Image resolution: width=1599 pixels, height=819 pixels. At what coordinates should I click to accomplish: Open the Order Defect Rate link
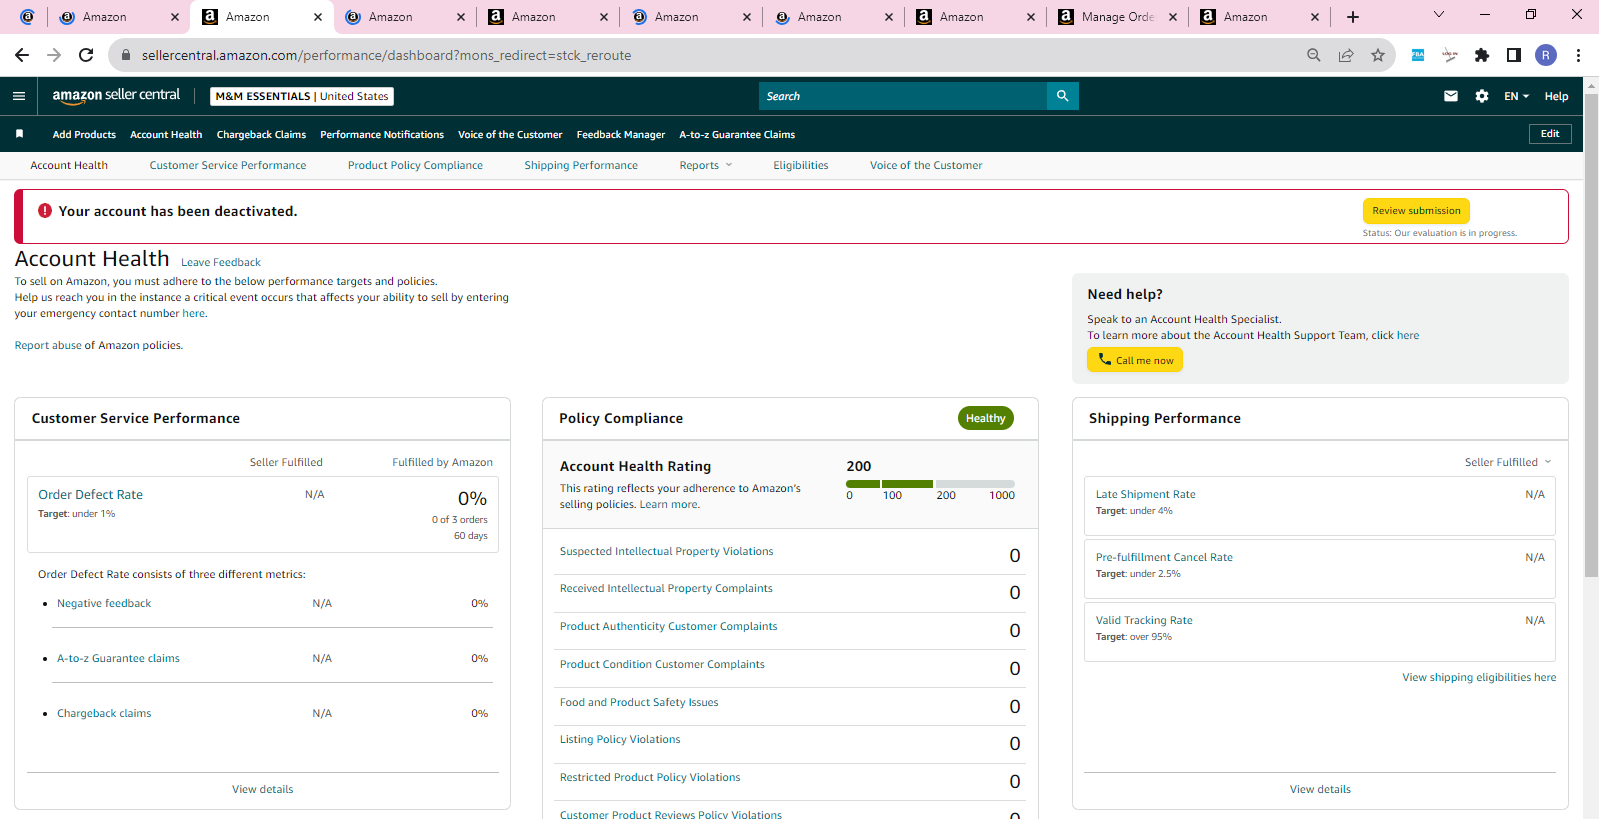tap(90, 494)
